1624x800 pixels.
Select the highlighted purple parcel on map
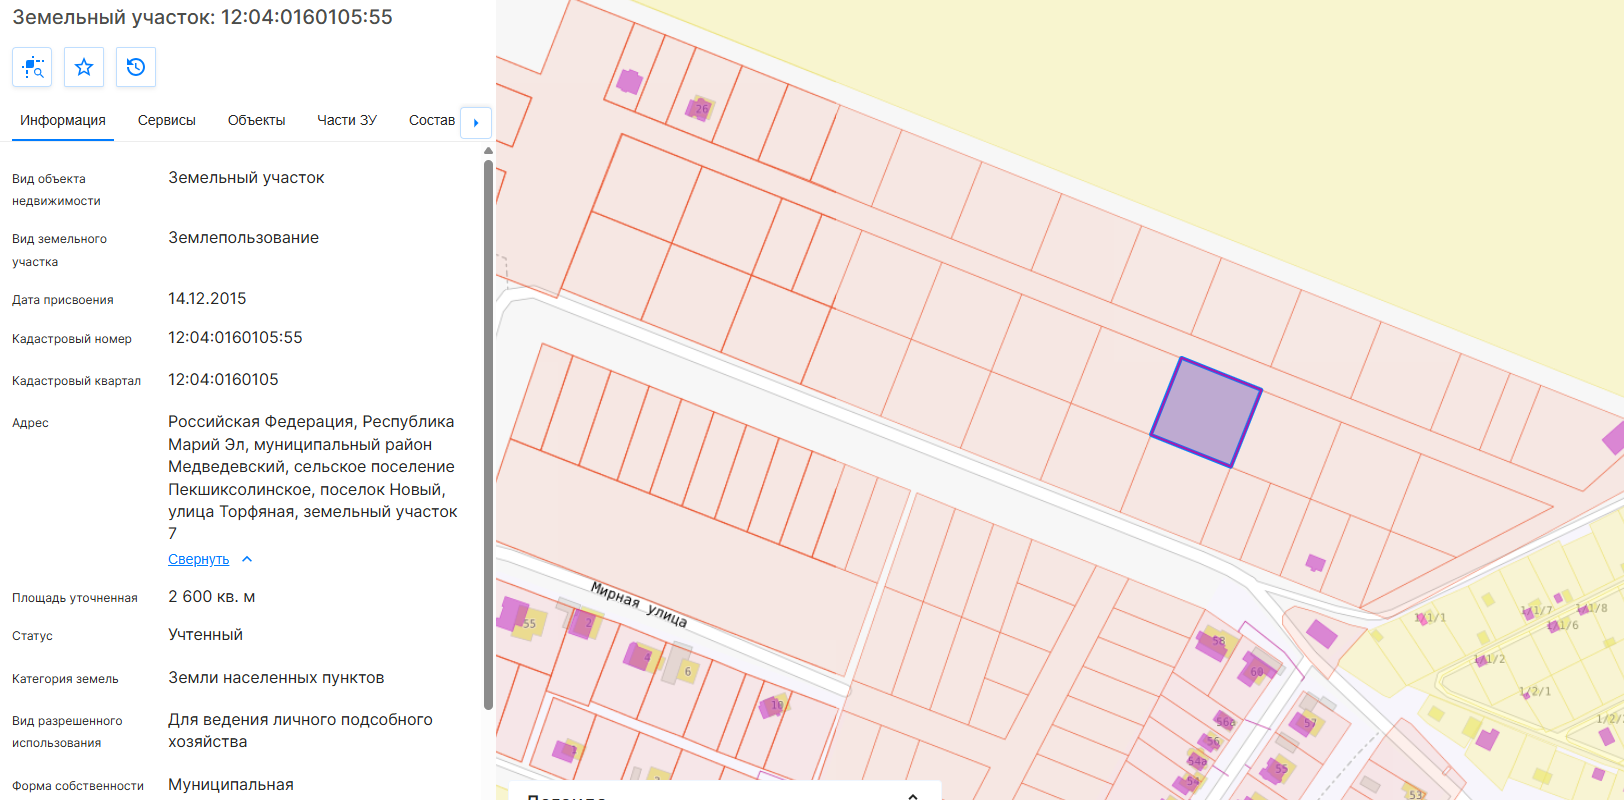[x=1206, y=412]
